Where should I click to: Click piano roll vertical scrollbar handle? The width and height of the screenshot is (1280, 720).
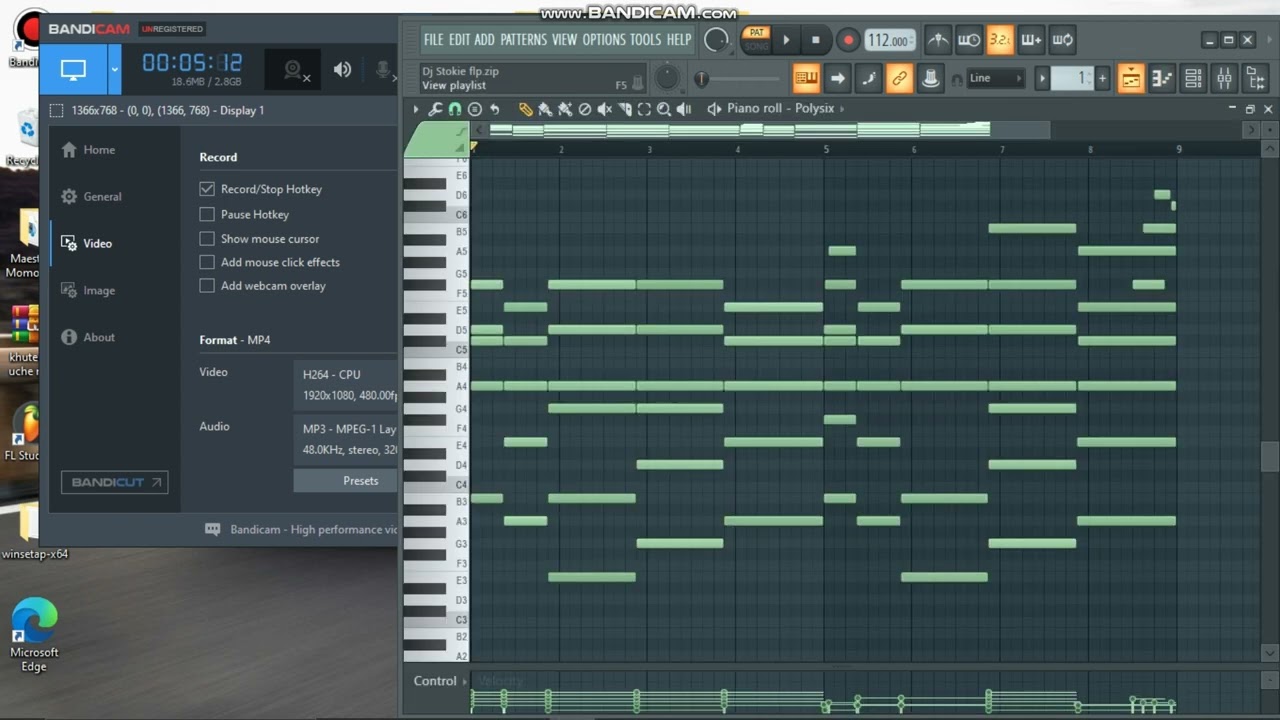point(1270,457)
